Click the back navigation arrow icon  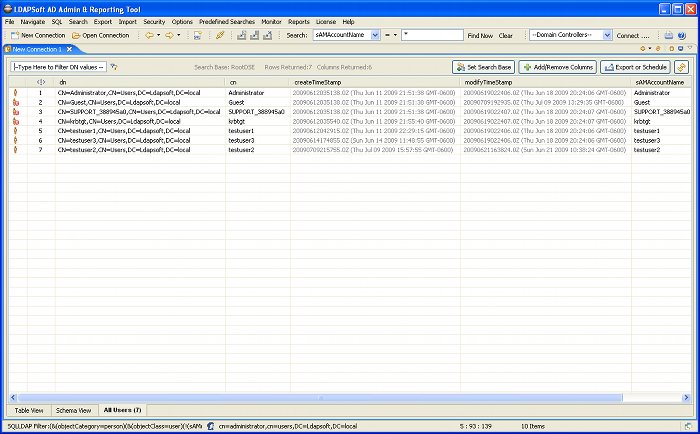pyautogui.click(x=149, y=35)
